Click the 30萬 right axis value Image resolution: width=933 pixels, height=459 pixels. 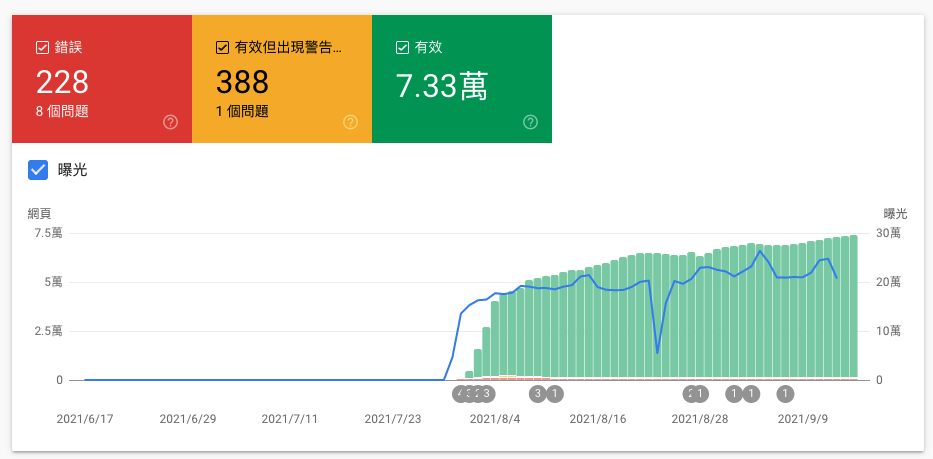point(887,233)
